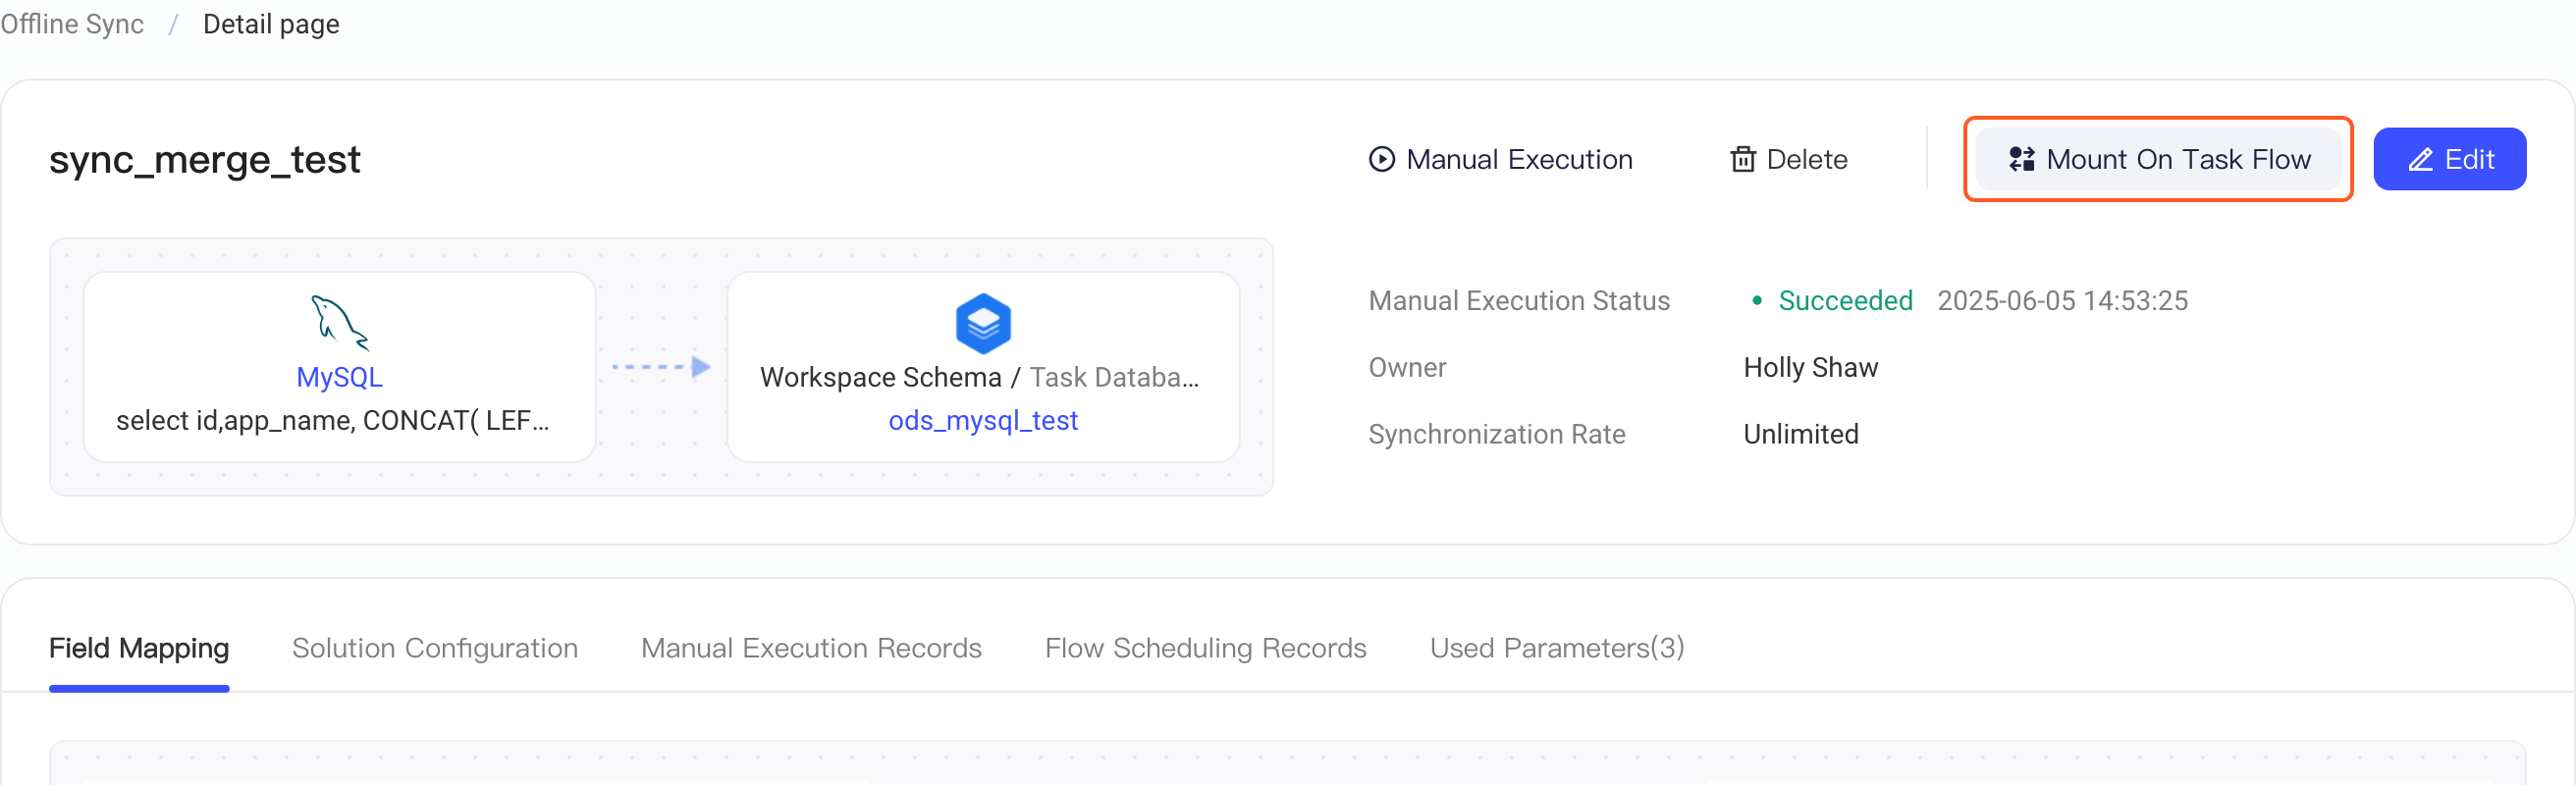Click the blue Workspace Schema layers icon
Viewport: 2576px width, 785px height.
click(983, 323)
